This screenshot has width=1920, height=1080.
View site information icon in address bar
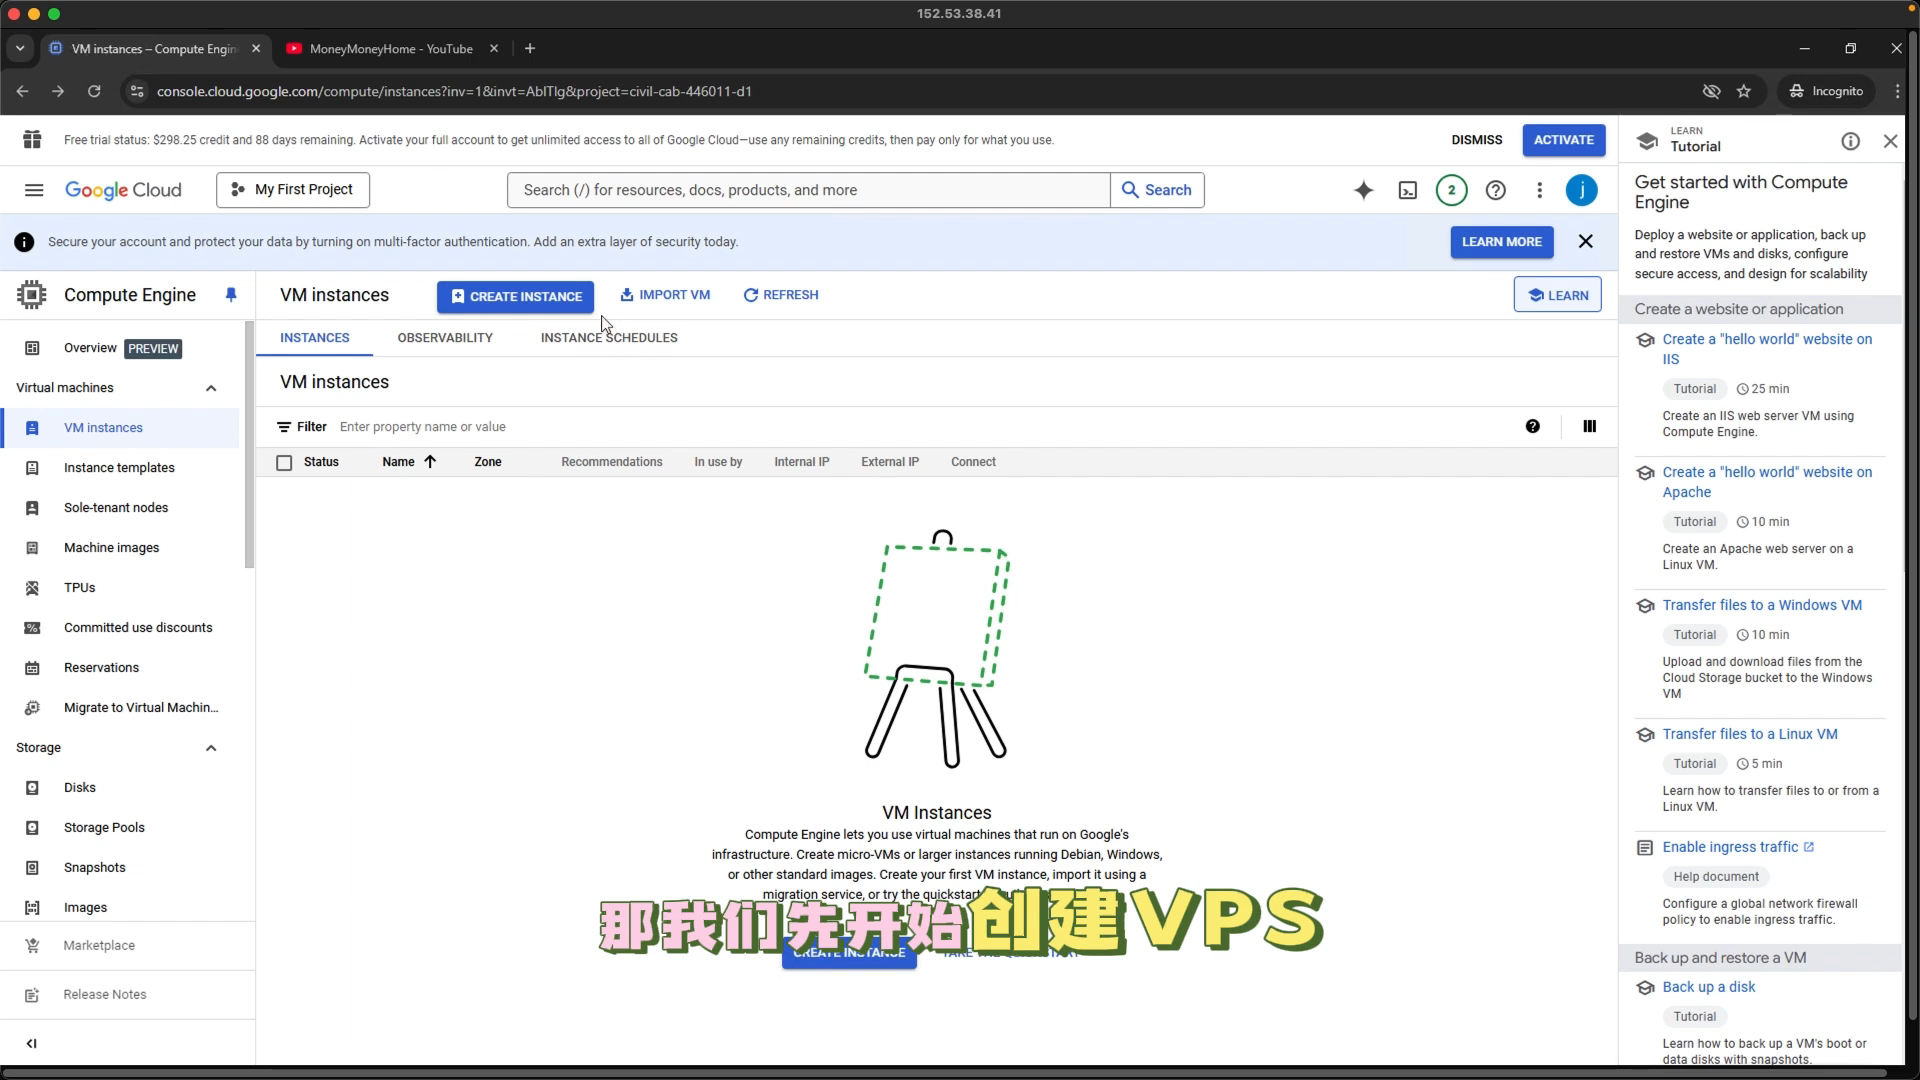pyautogui.click(x=137, y=91)
